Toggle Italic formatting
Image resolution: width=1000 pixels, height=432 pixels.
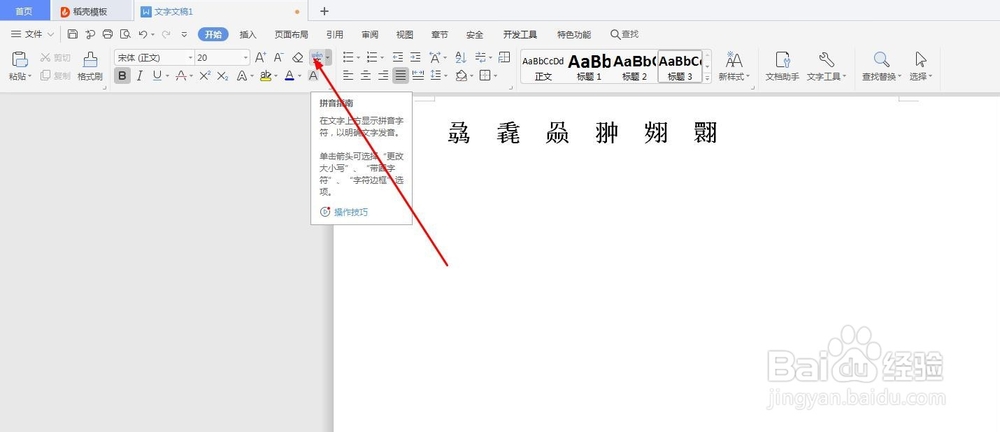click(x=140, y=76)
